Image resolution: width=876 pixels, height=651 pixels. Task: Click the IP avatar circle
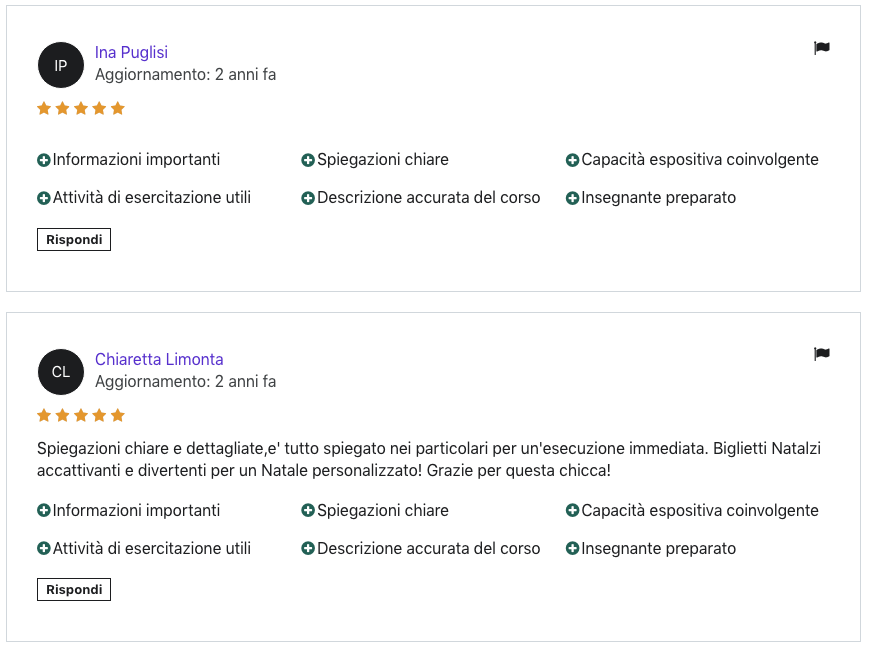61,65
